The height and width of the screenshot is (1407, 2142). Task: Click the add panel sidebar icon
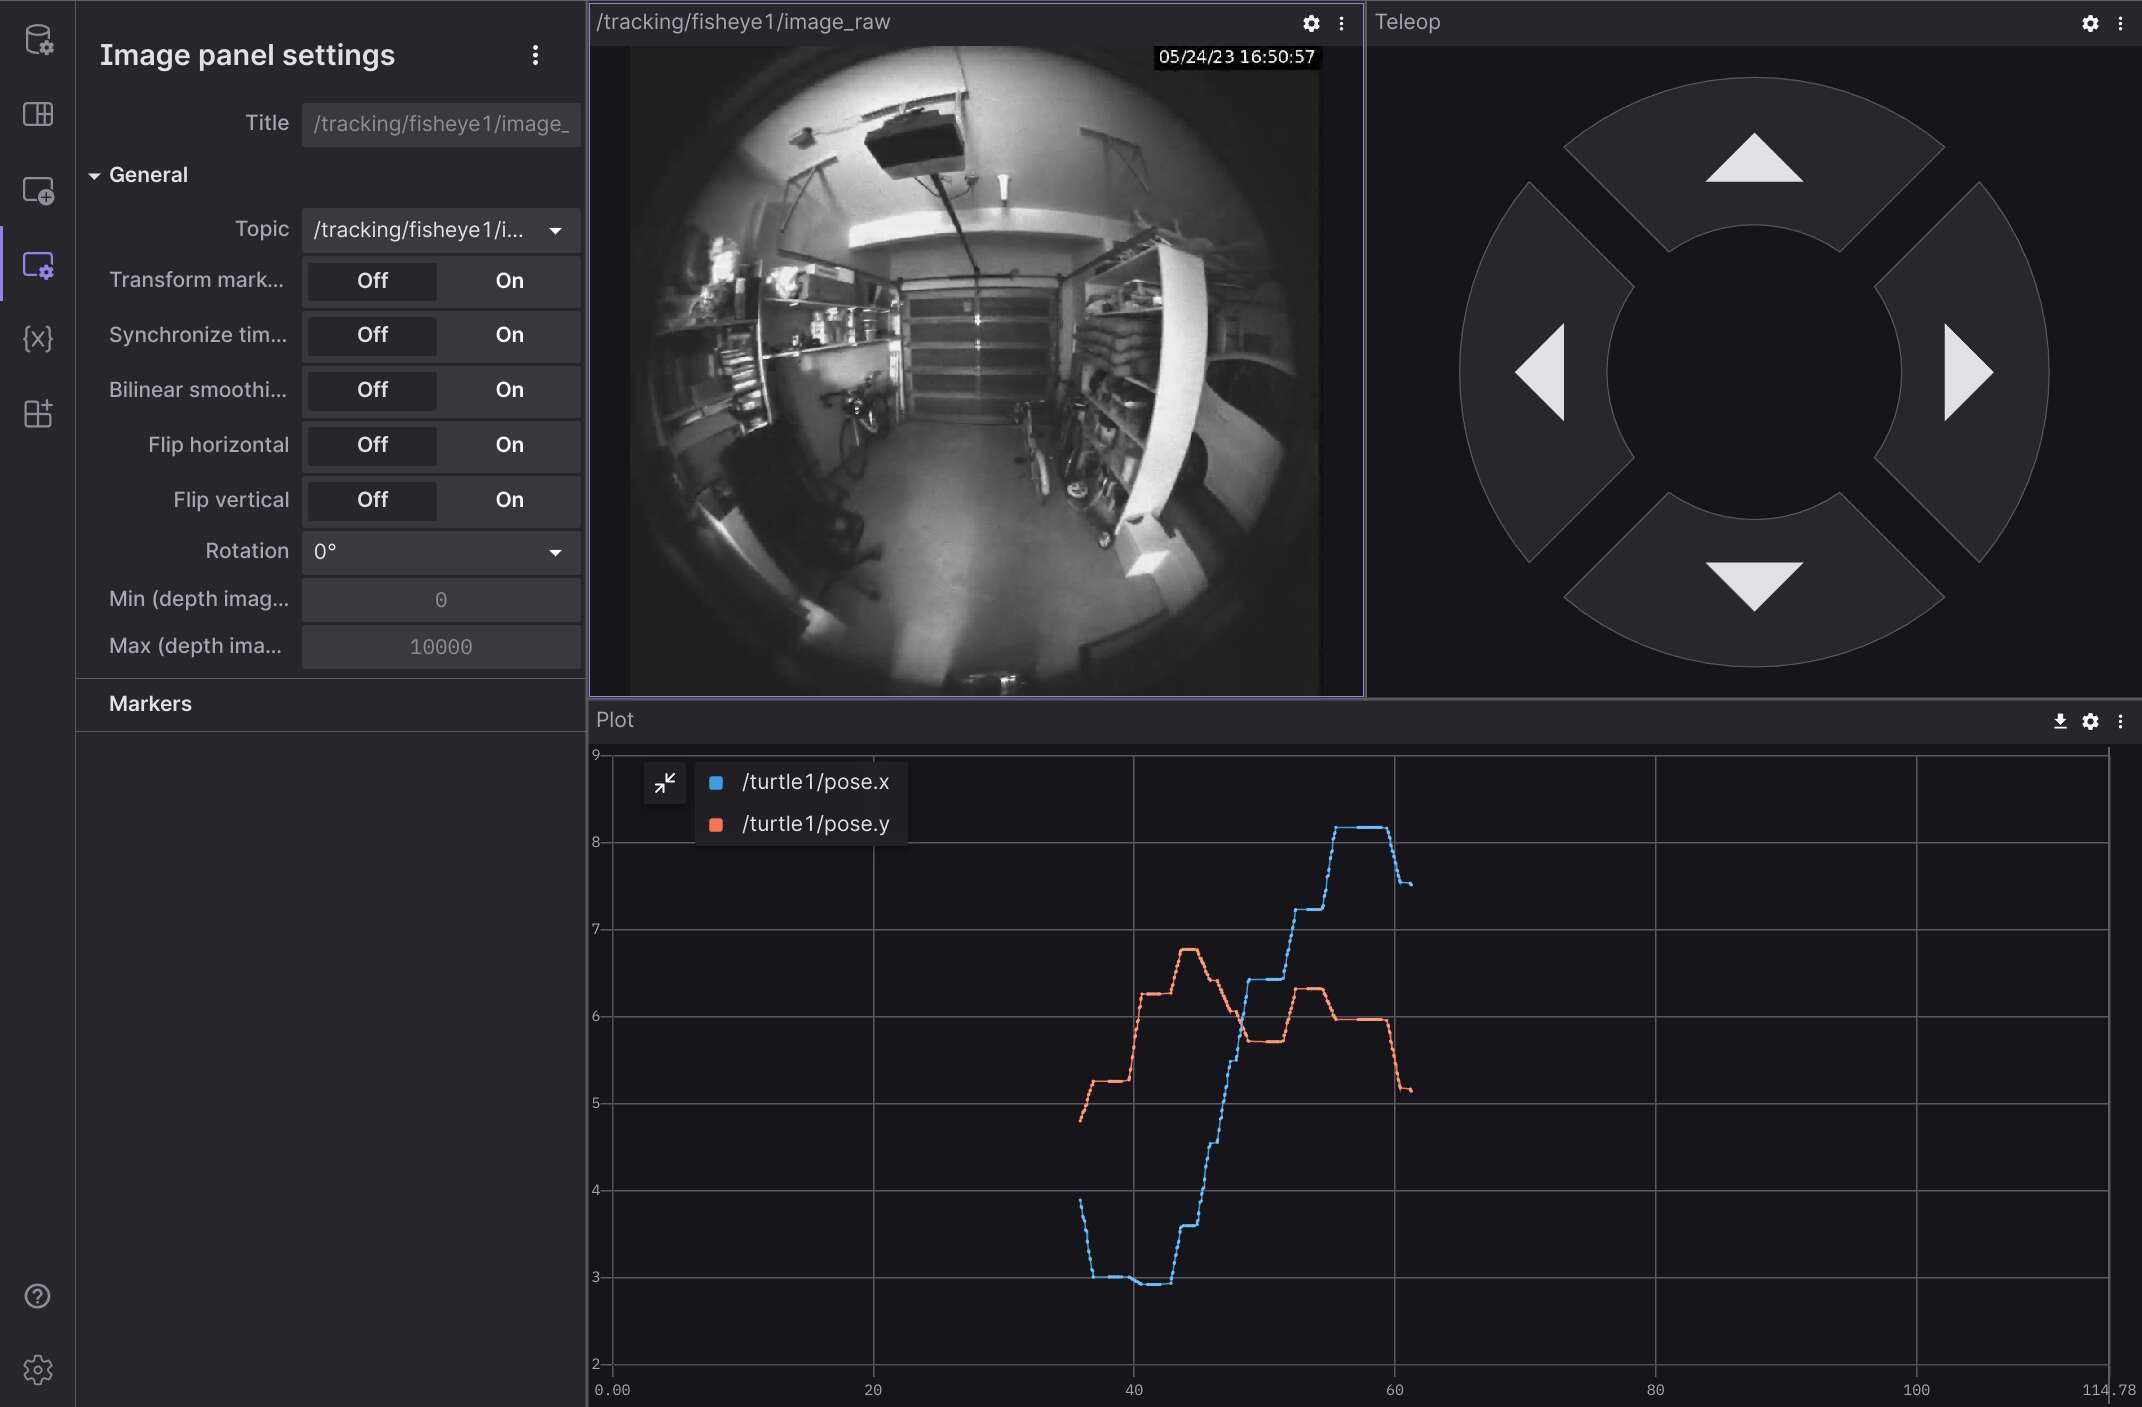[38, 190]
